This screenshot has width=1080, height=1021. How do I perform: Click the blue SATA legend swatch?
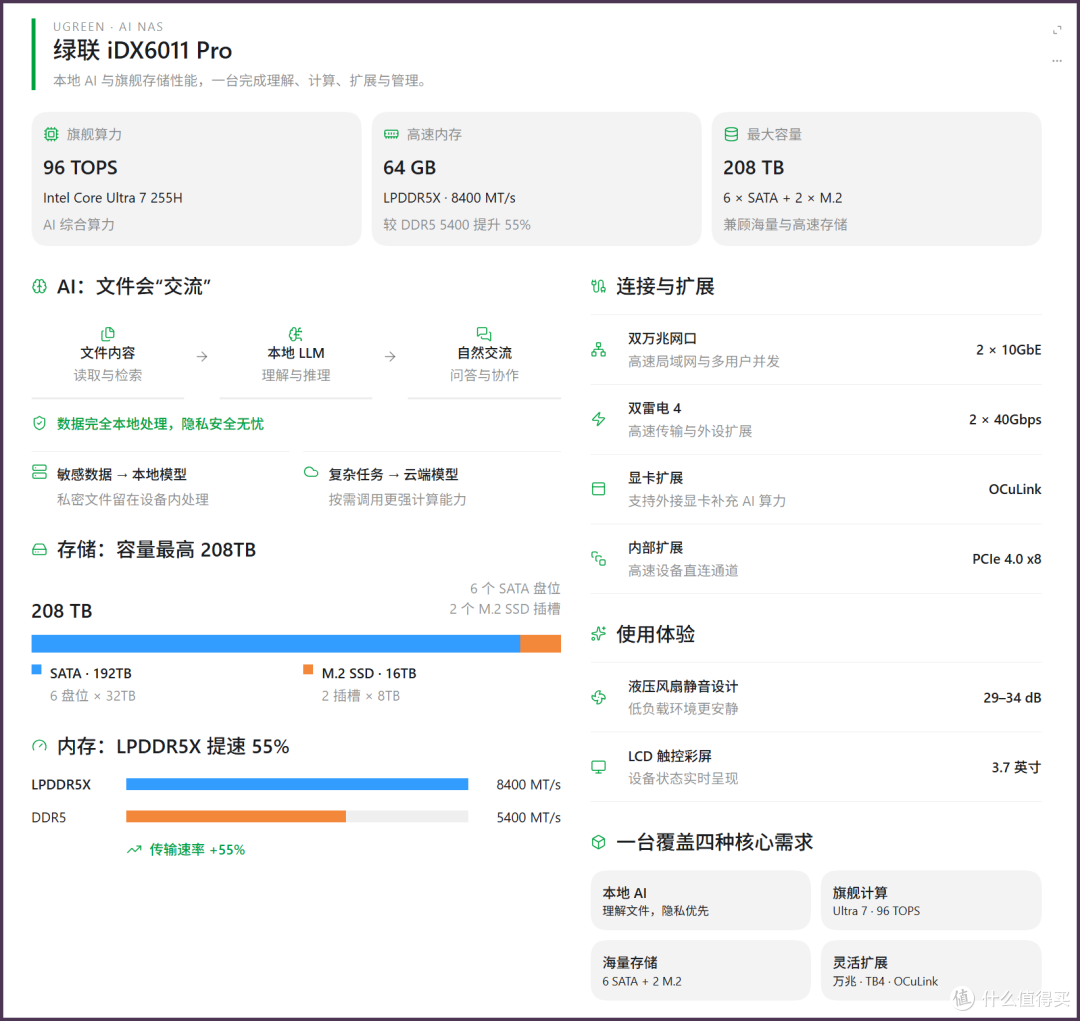[x=37, y=670]
